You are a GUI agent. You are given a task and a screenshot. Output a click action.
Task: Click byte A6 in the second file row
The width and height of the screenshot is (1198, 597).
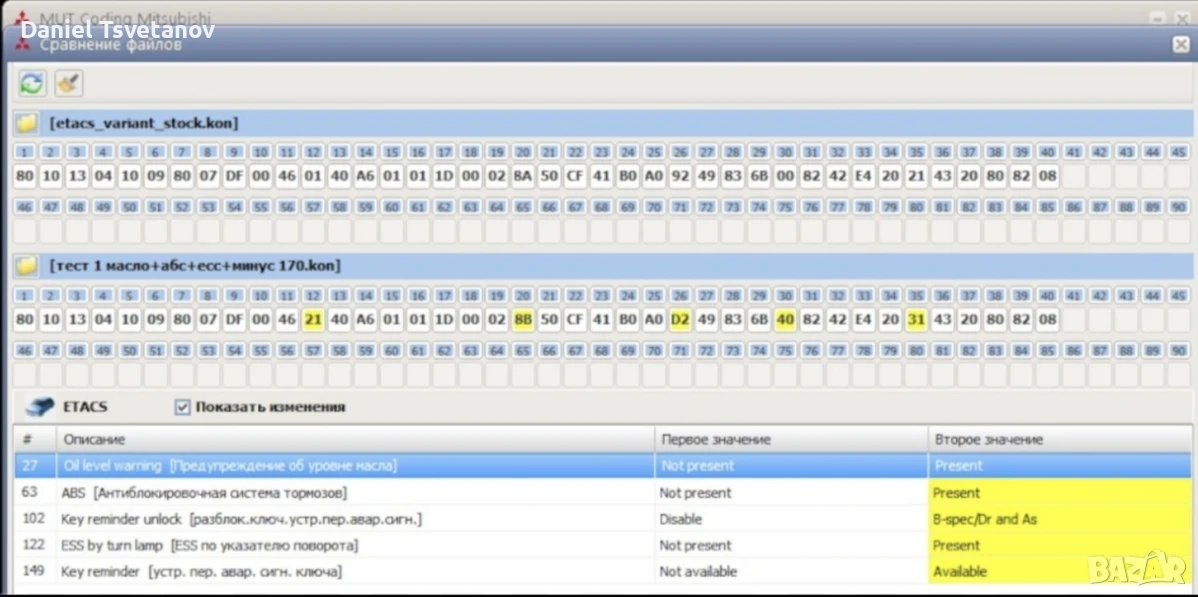click(365, 320)
